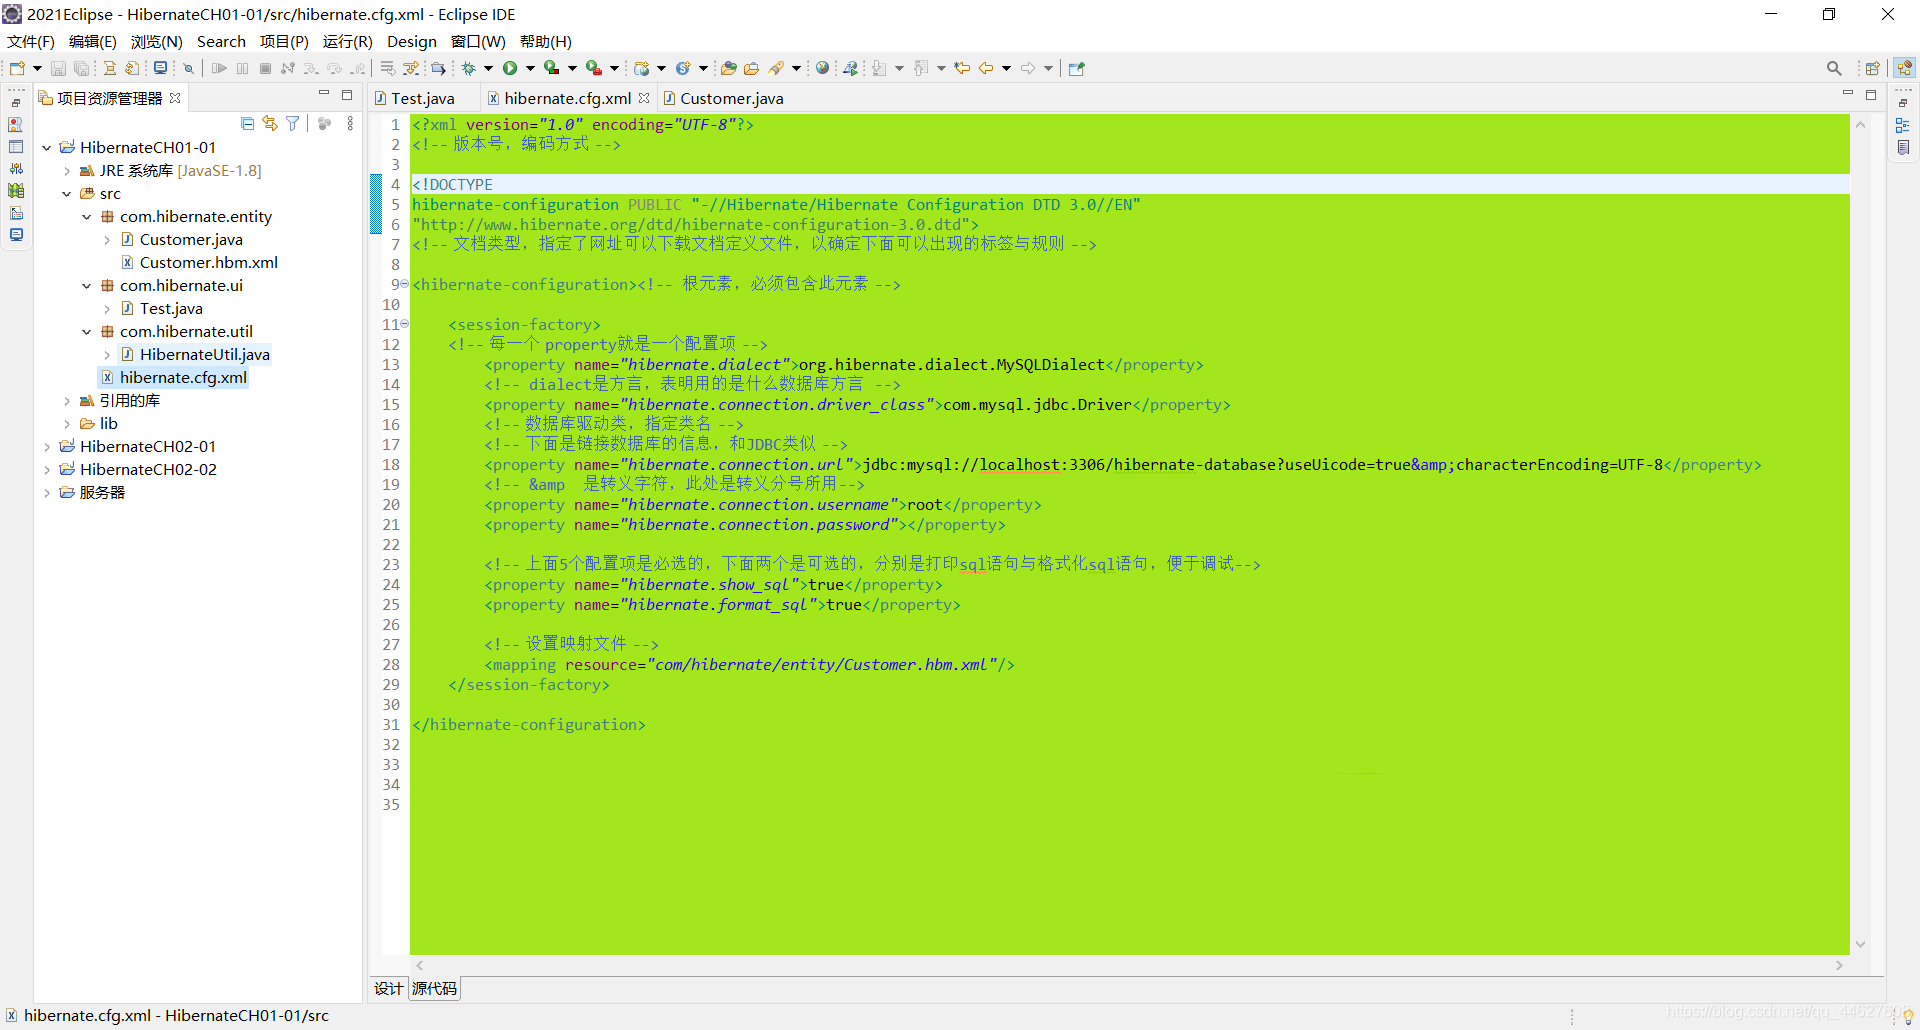Click the Last Edit Location icon

pos(962,68)
